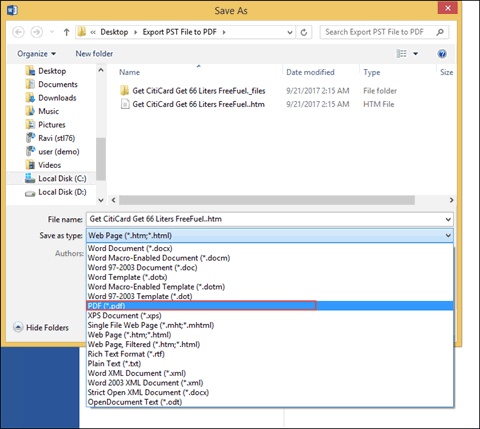Select Local Disk (D:) drive
The height and width of the screenshot is (429, 480).
56,192
